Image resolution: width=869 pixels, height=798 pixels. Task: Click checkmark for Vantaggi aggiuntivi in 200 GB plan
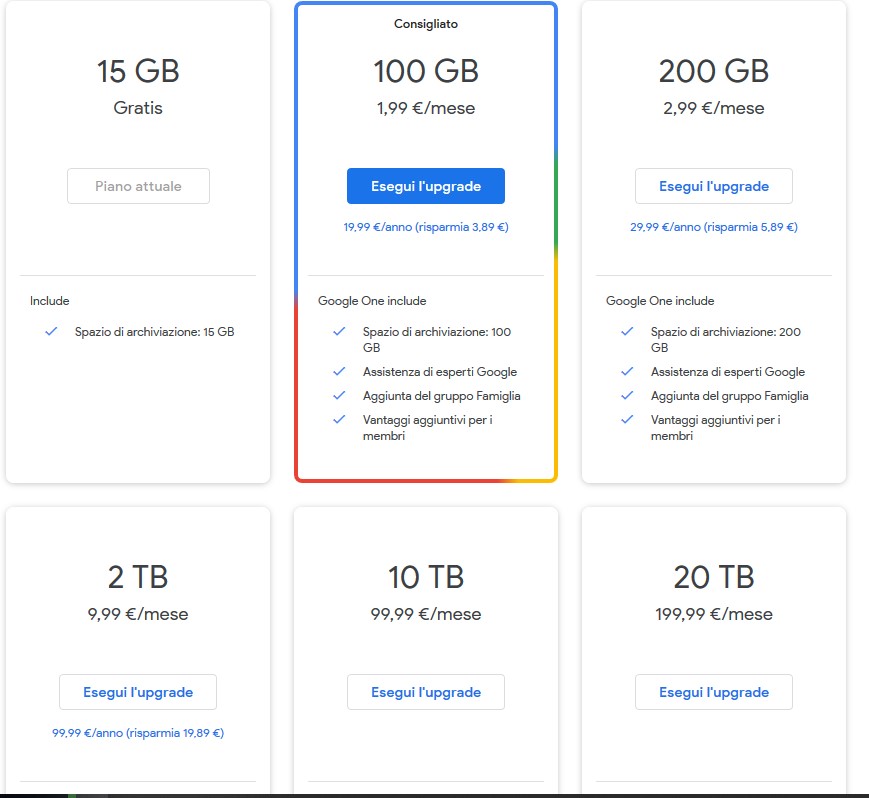627,419
